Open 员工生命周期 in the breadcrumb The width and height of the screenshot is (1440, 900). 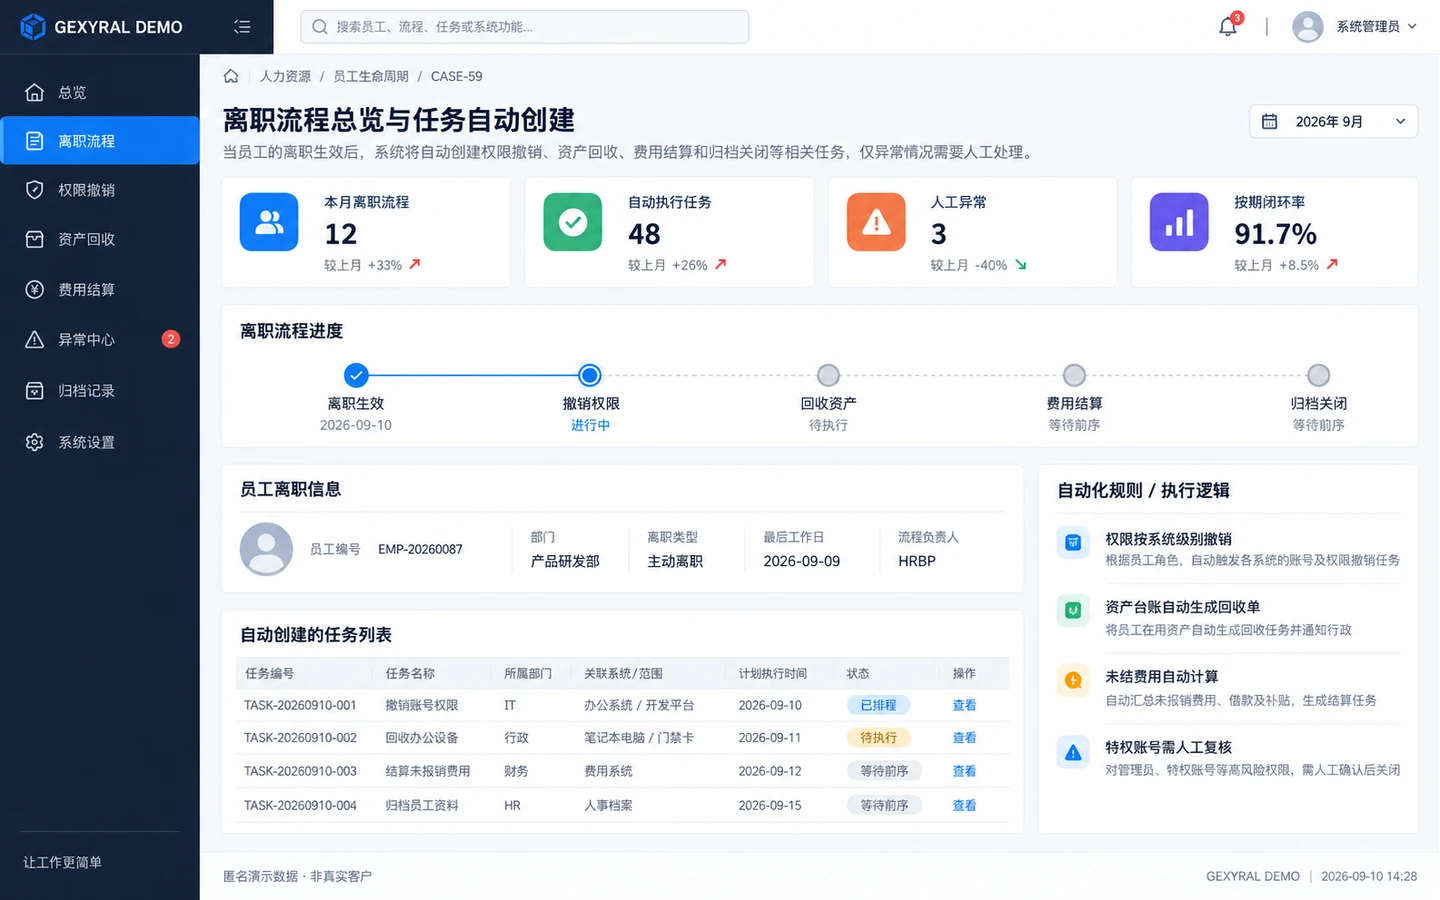pos(371,76)
